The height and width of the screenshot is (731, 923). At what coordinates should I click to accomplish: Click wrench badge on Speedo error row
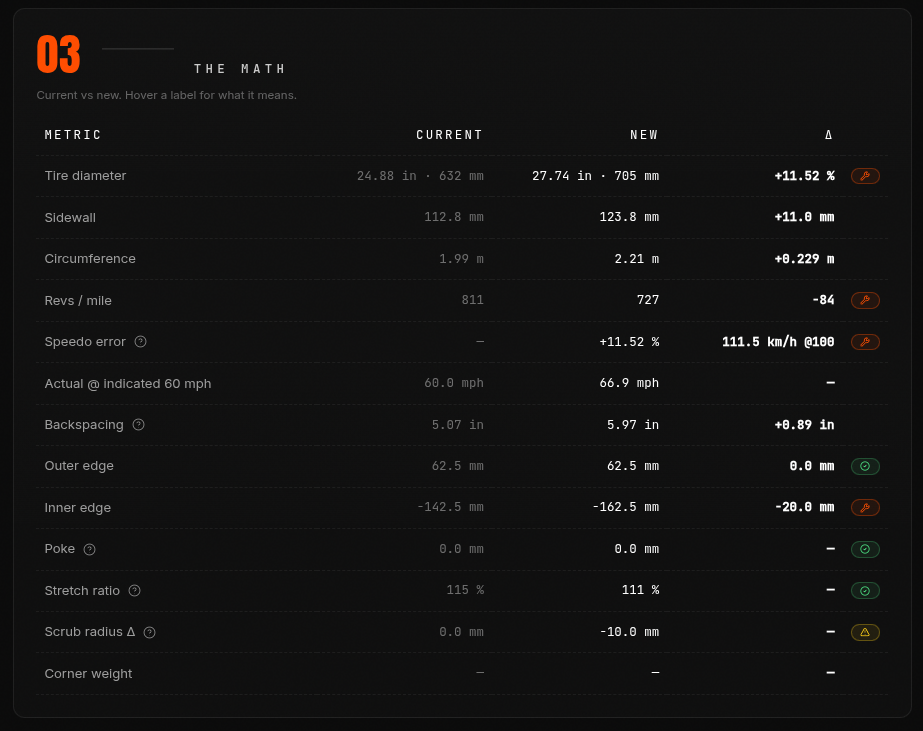865,342
